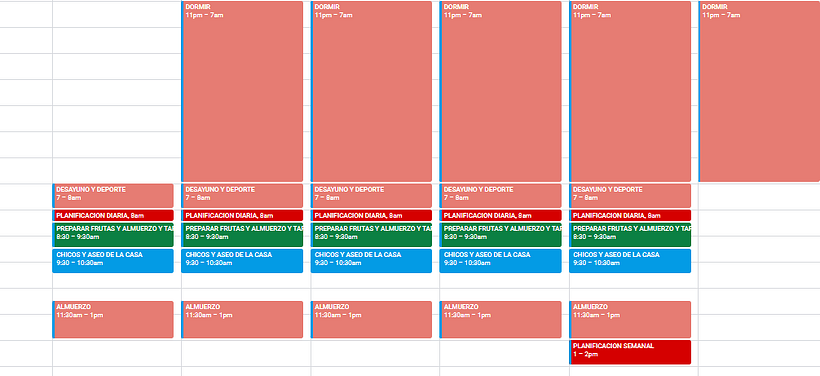Click blue CHICOS Y ASEO event in third day column

pos(371,261)
